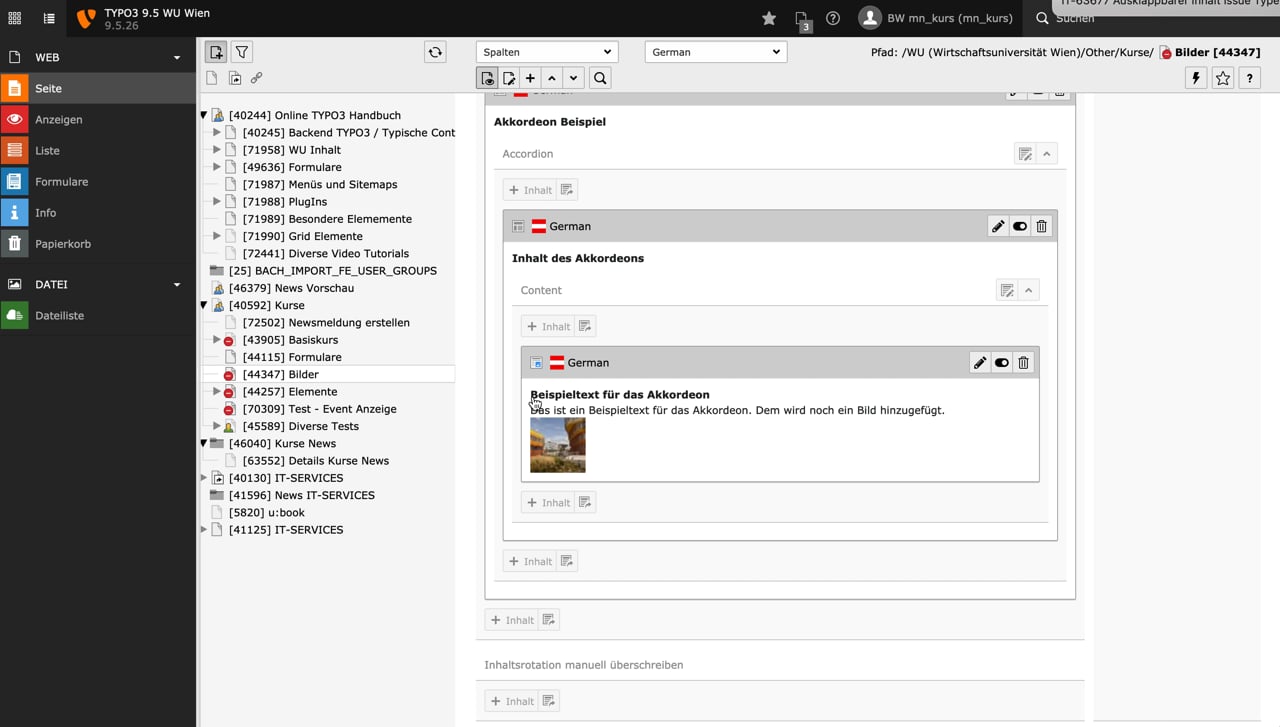Select [72502] Newsmeldung erstellen page

326,322
